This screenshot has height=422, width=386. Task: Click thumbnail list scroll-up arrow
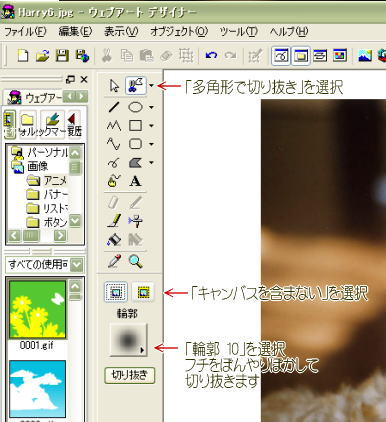[x=75, y=286]
